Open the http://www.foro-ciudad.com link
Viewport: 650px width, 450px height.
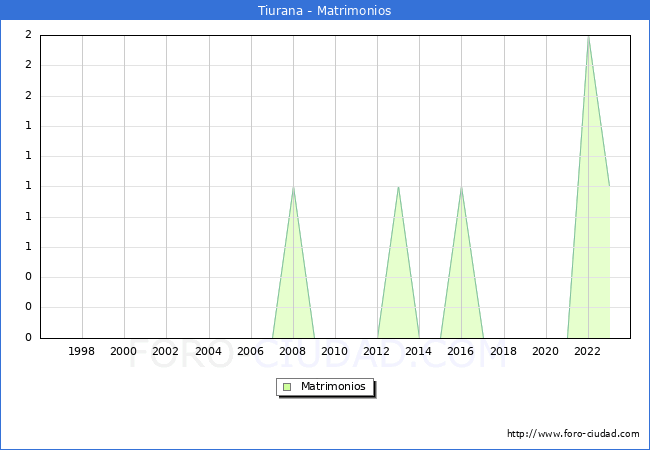click(573, 434)
